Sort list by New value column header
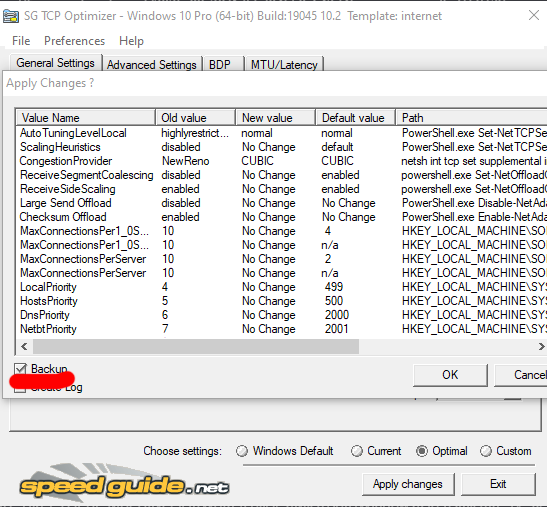The width and height of the screenshot is (547, 507). click(276, 118)
